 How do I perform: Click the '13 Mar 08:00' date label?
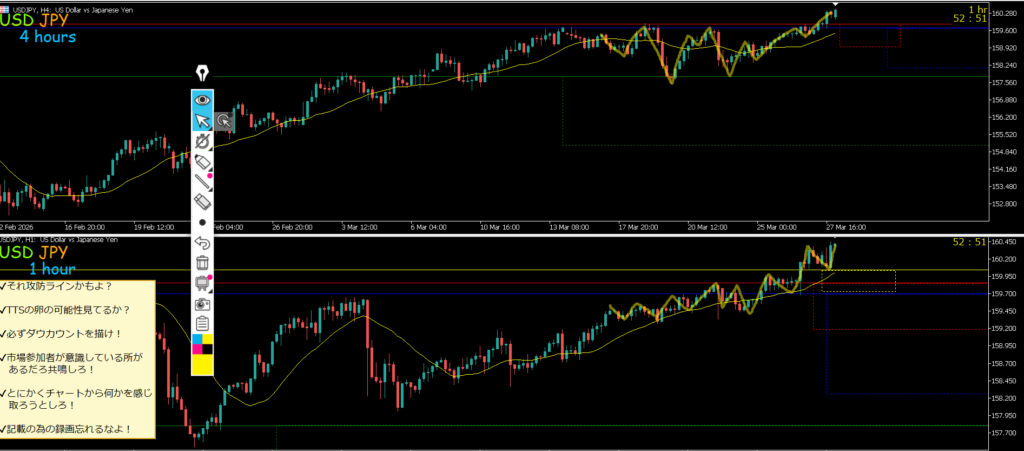click(569, 227)
